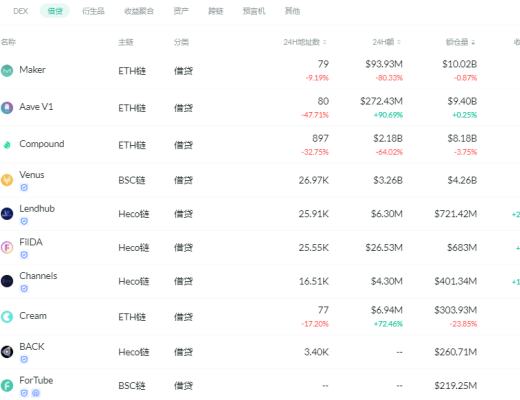
Task: Click the shield badge under BACK
Action: [24, 359]
